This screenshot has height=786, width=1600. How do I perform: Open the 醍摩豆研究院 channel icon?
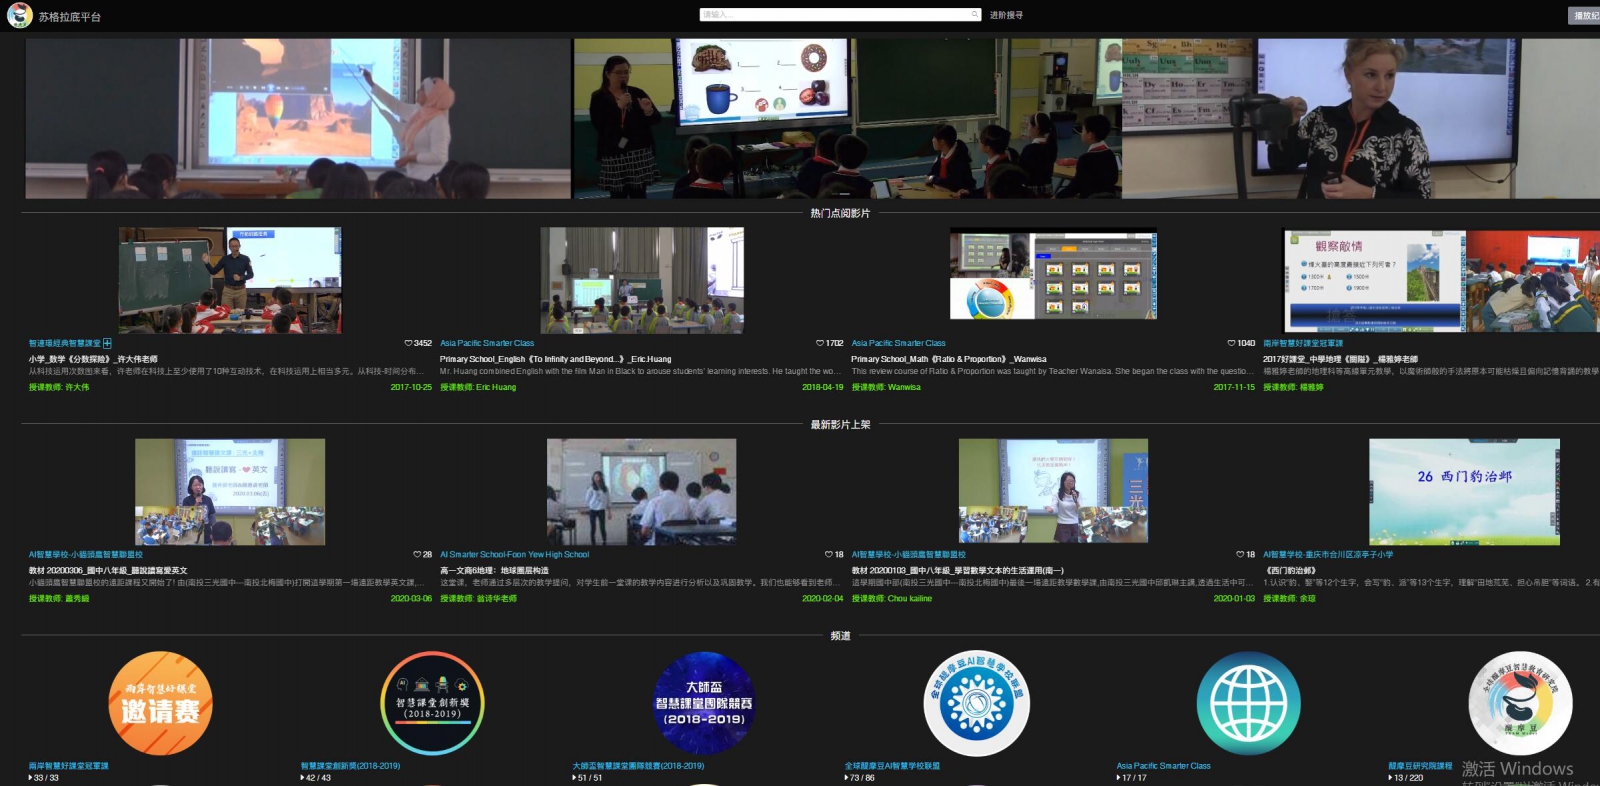(x=1520, y=703)
